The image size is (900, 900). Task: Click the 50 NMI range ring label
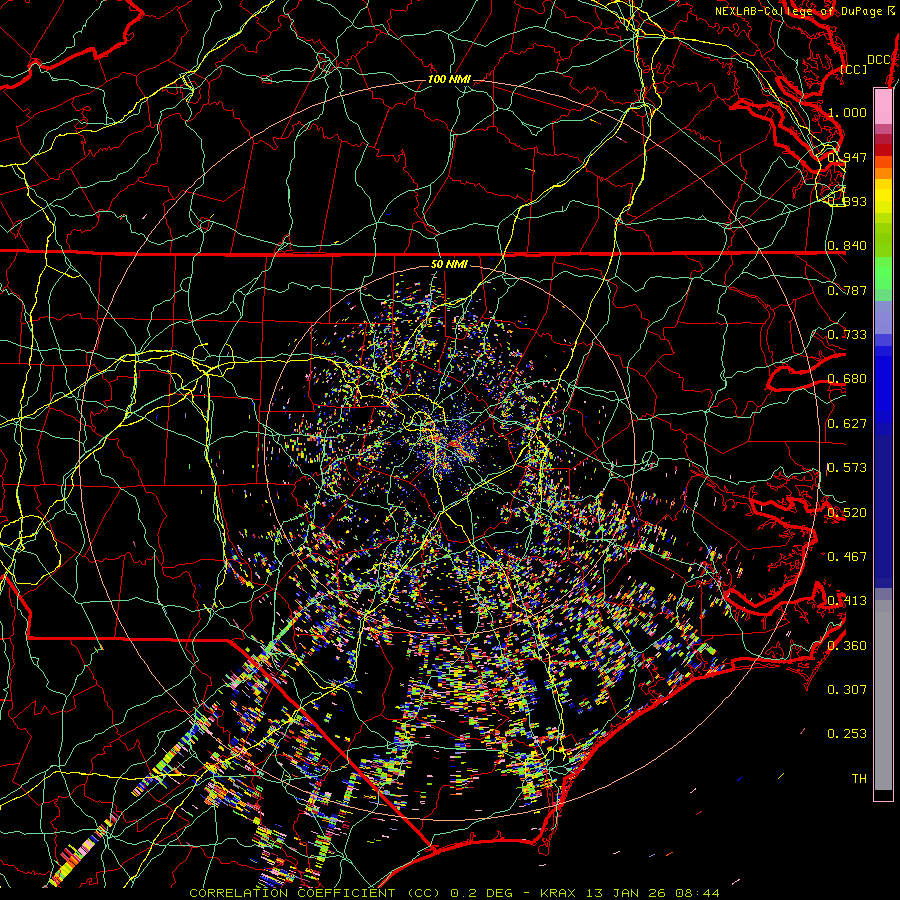point(449,264)
